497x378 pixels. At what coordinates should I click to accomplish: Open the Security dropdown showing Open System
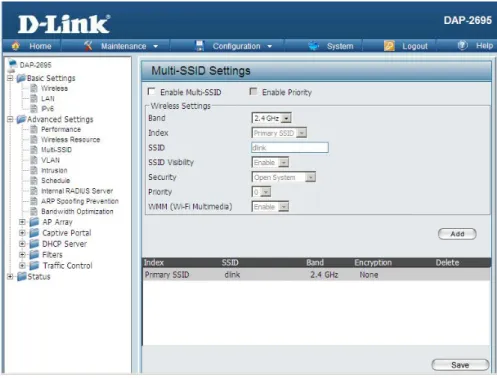coord(284,177)
